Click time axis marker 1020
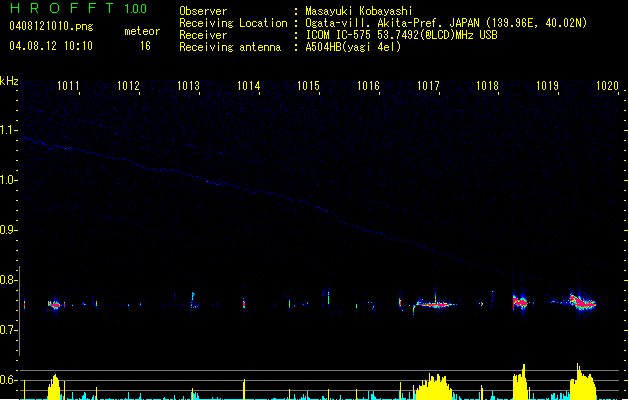This screenshot has height=400, width=629. pos(607,86)
